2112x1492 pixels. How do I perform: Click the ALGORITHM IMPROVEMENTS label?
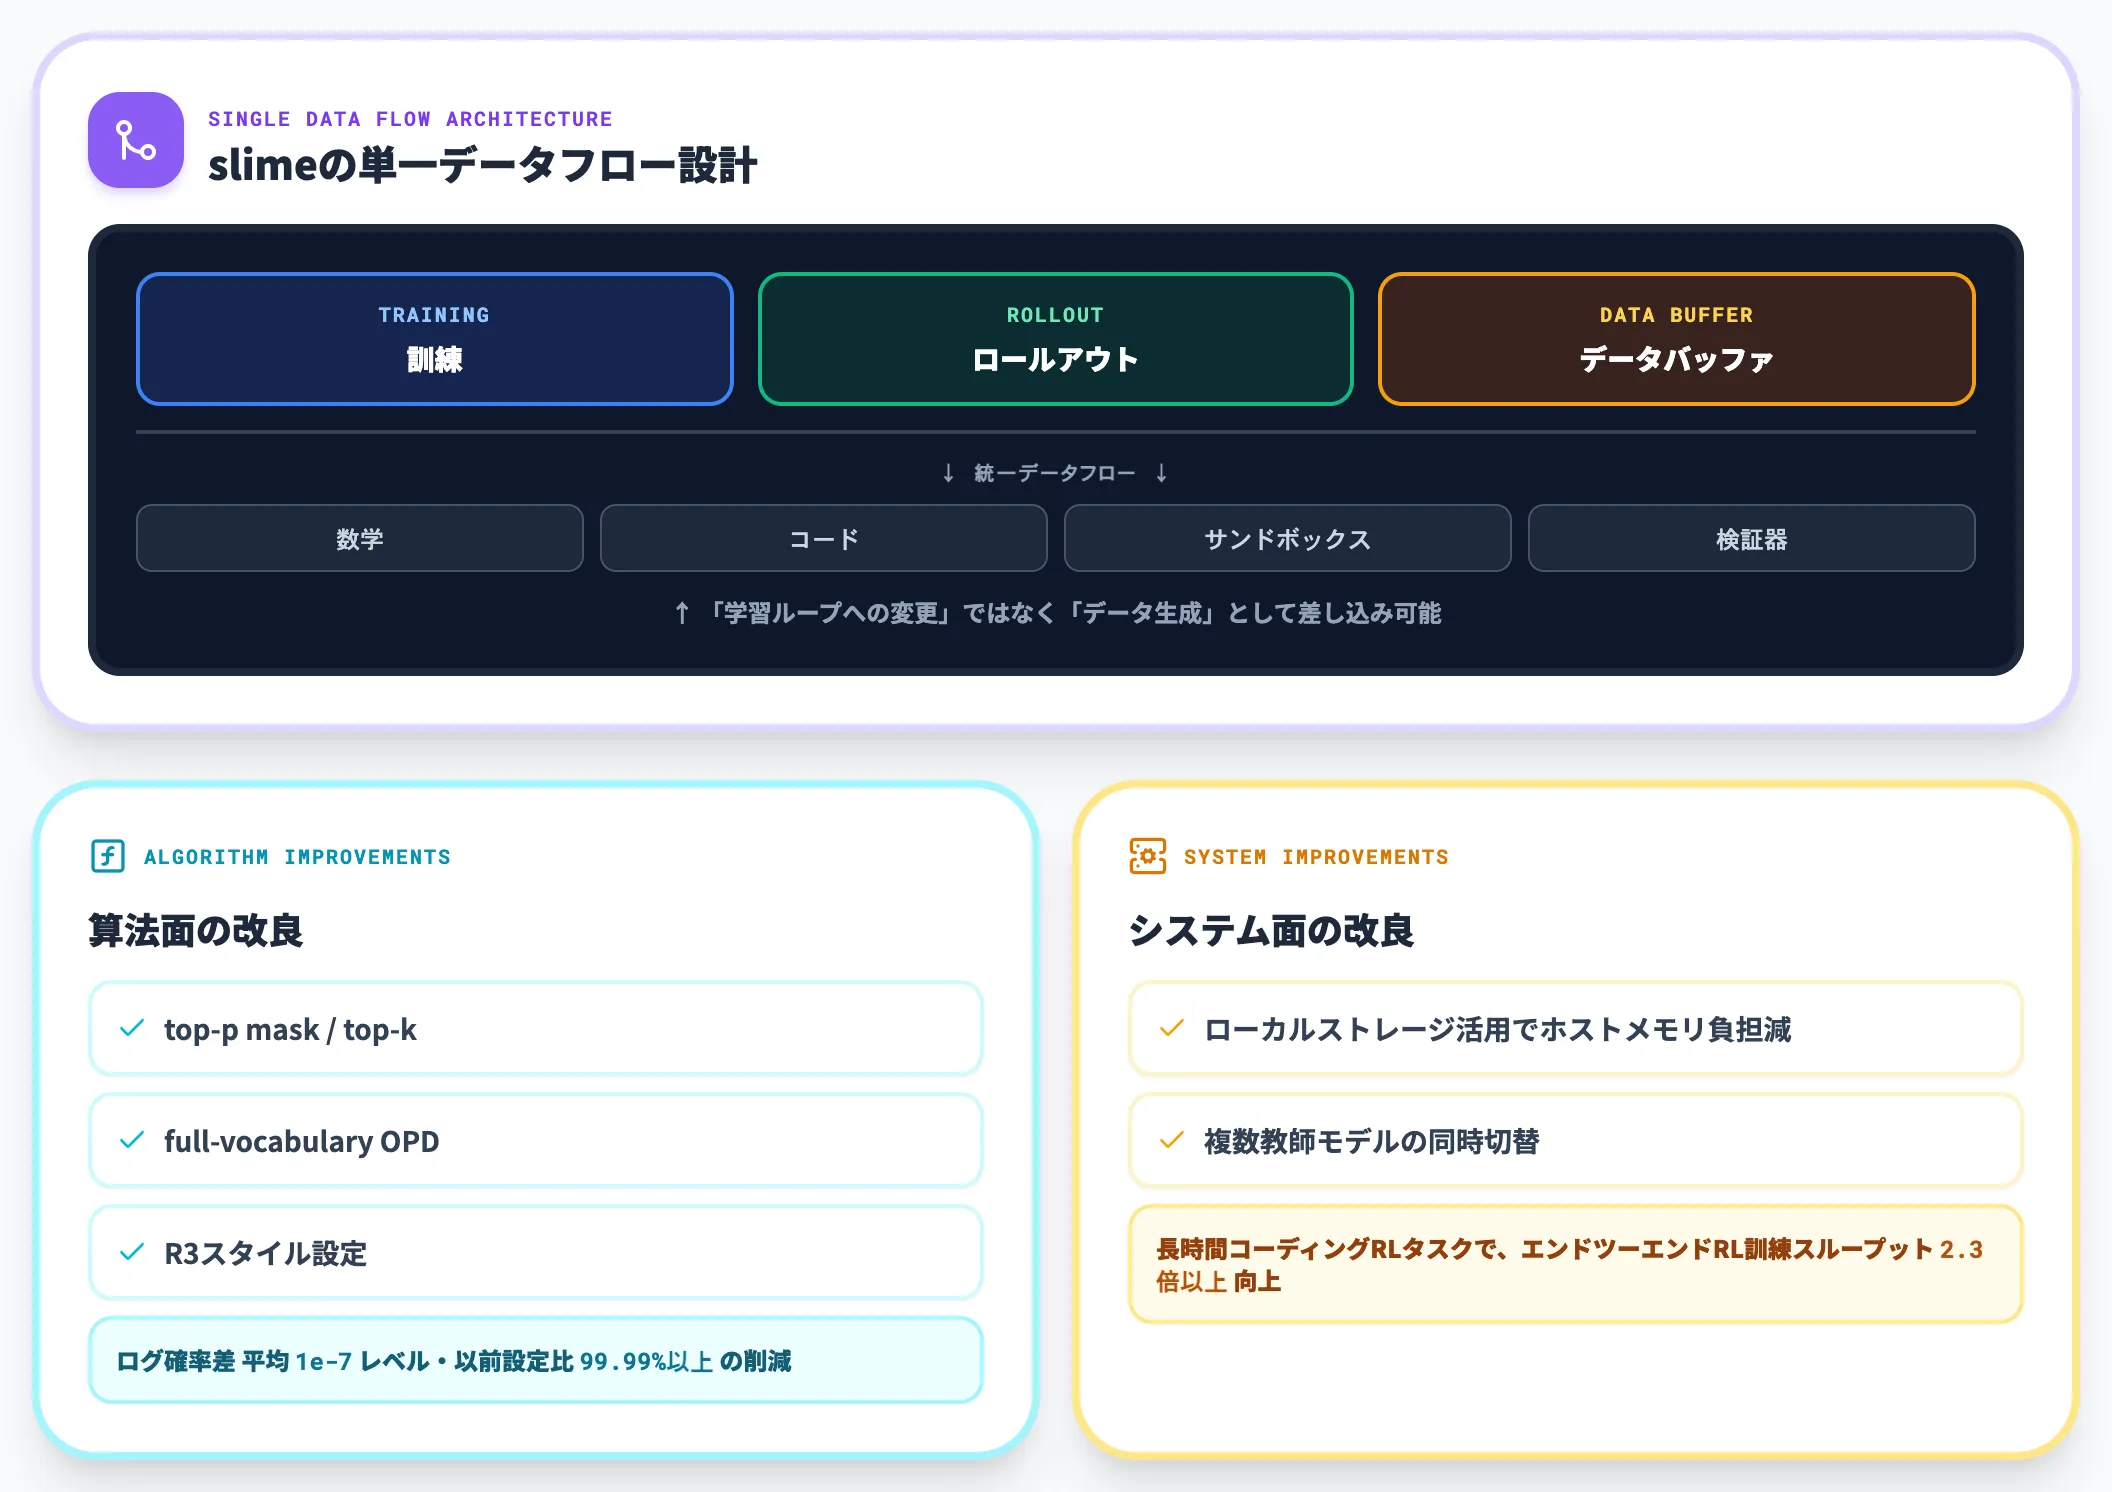point(297,857)
